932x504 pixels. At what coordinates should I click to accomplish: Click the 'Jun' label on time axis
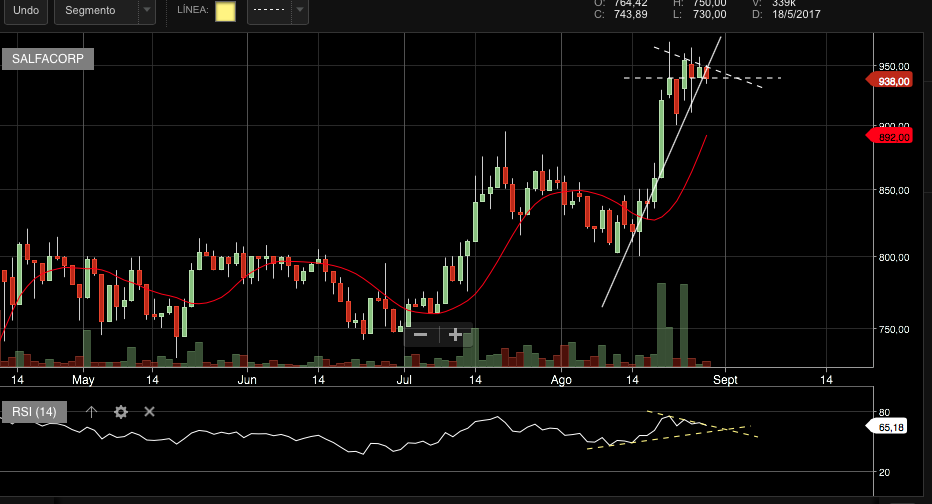tap(247, 381)
